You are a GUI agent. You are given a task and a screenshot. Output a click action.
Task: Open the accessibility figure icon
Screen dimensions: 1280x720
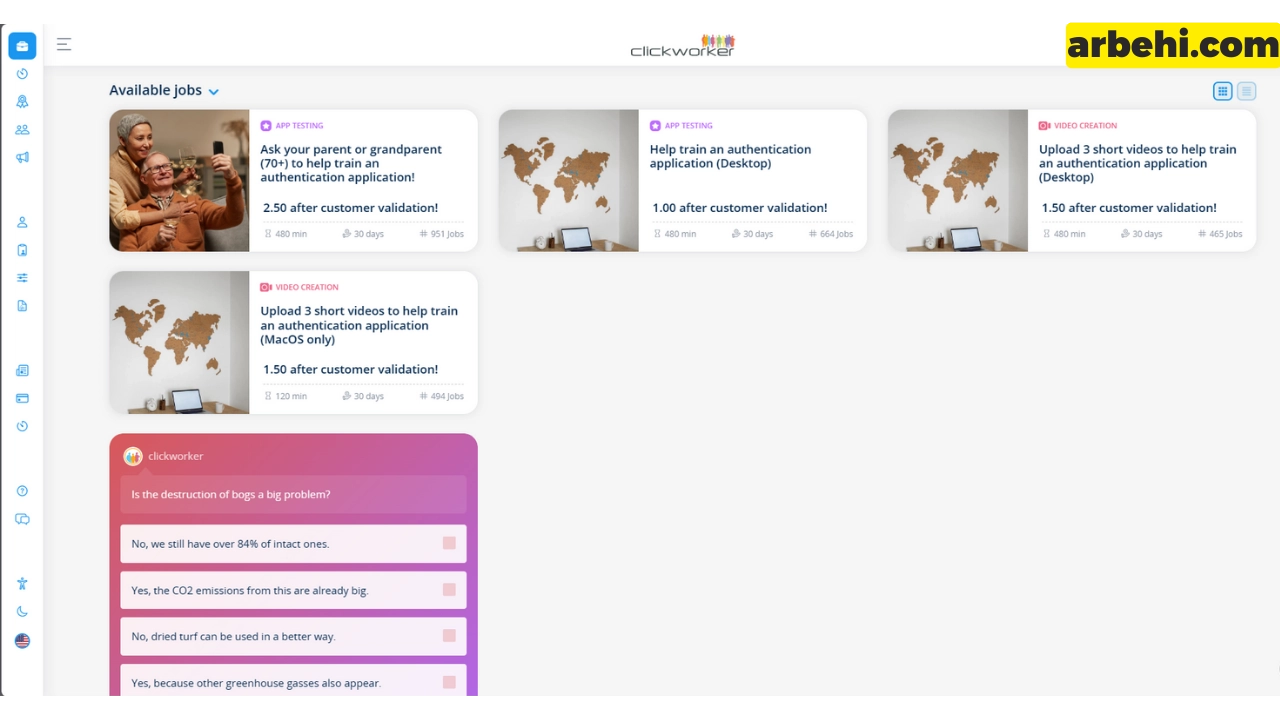[x=22, y=584]
